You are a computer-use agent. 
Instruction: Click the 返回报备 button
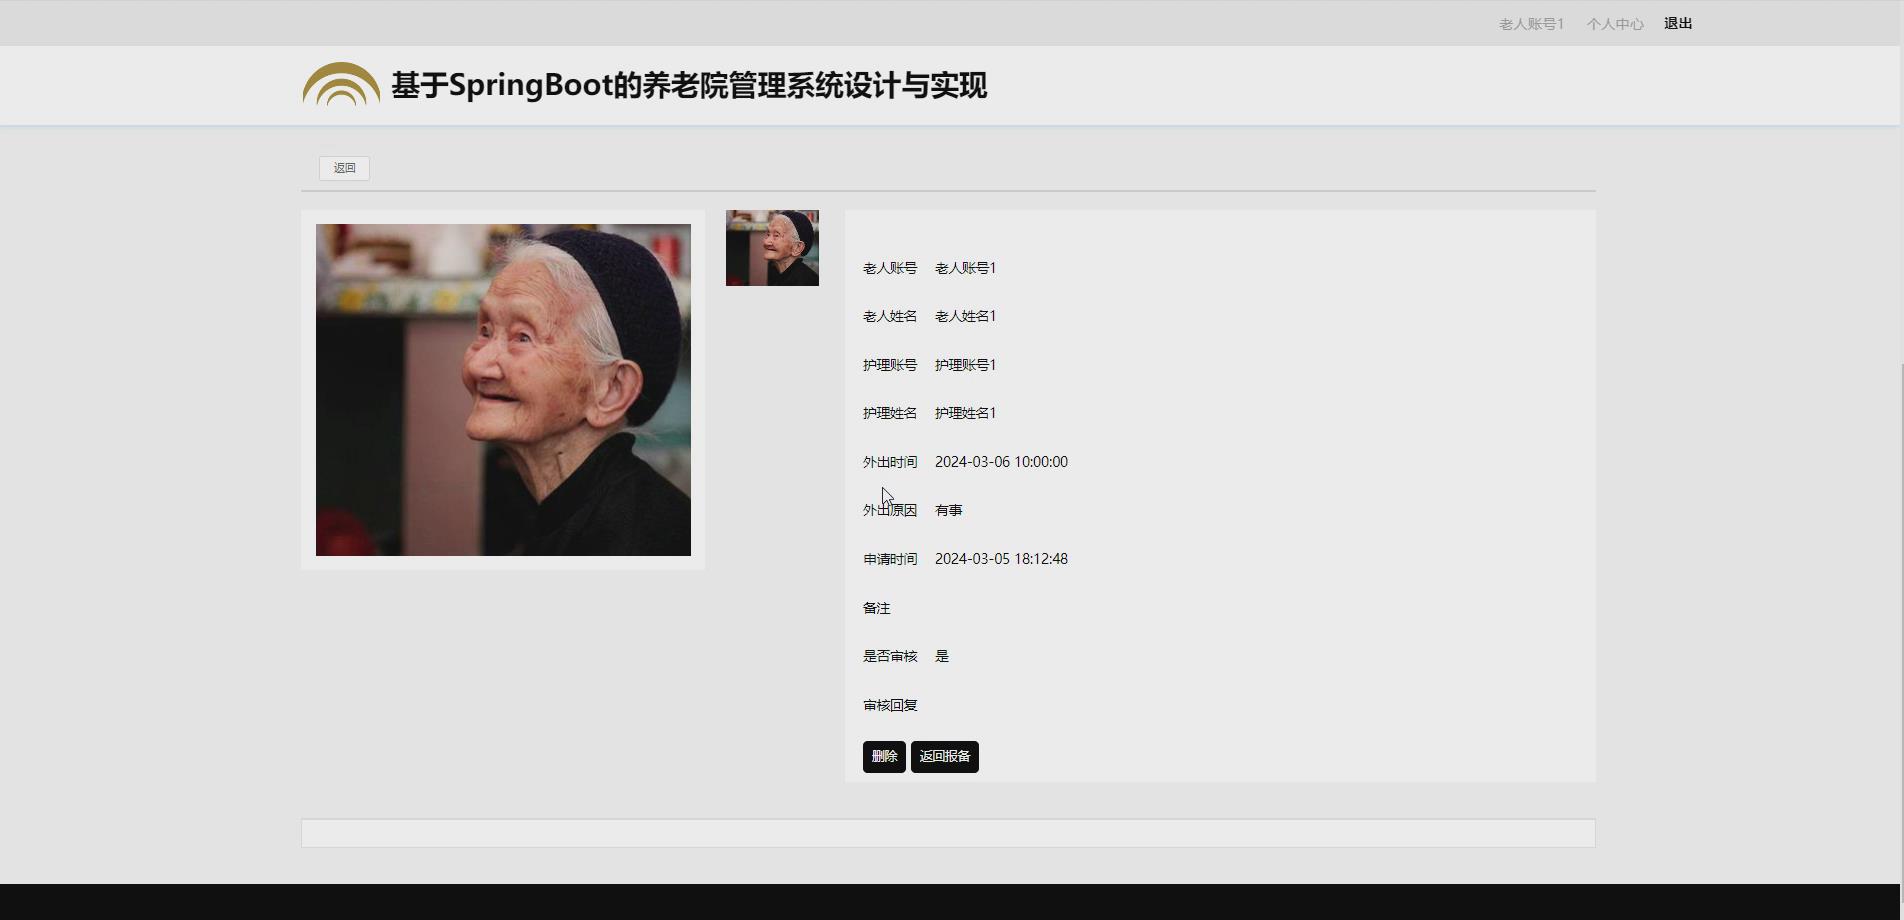[944, 757]
